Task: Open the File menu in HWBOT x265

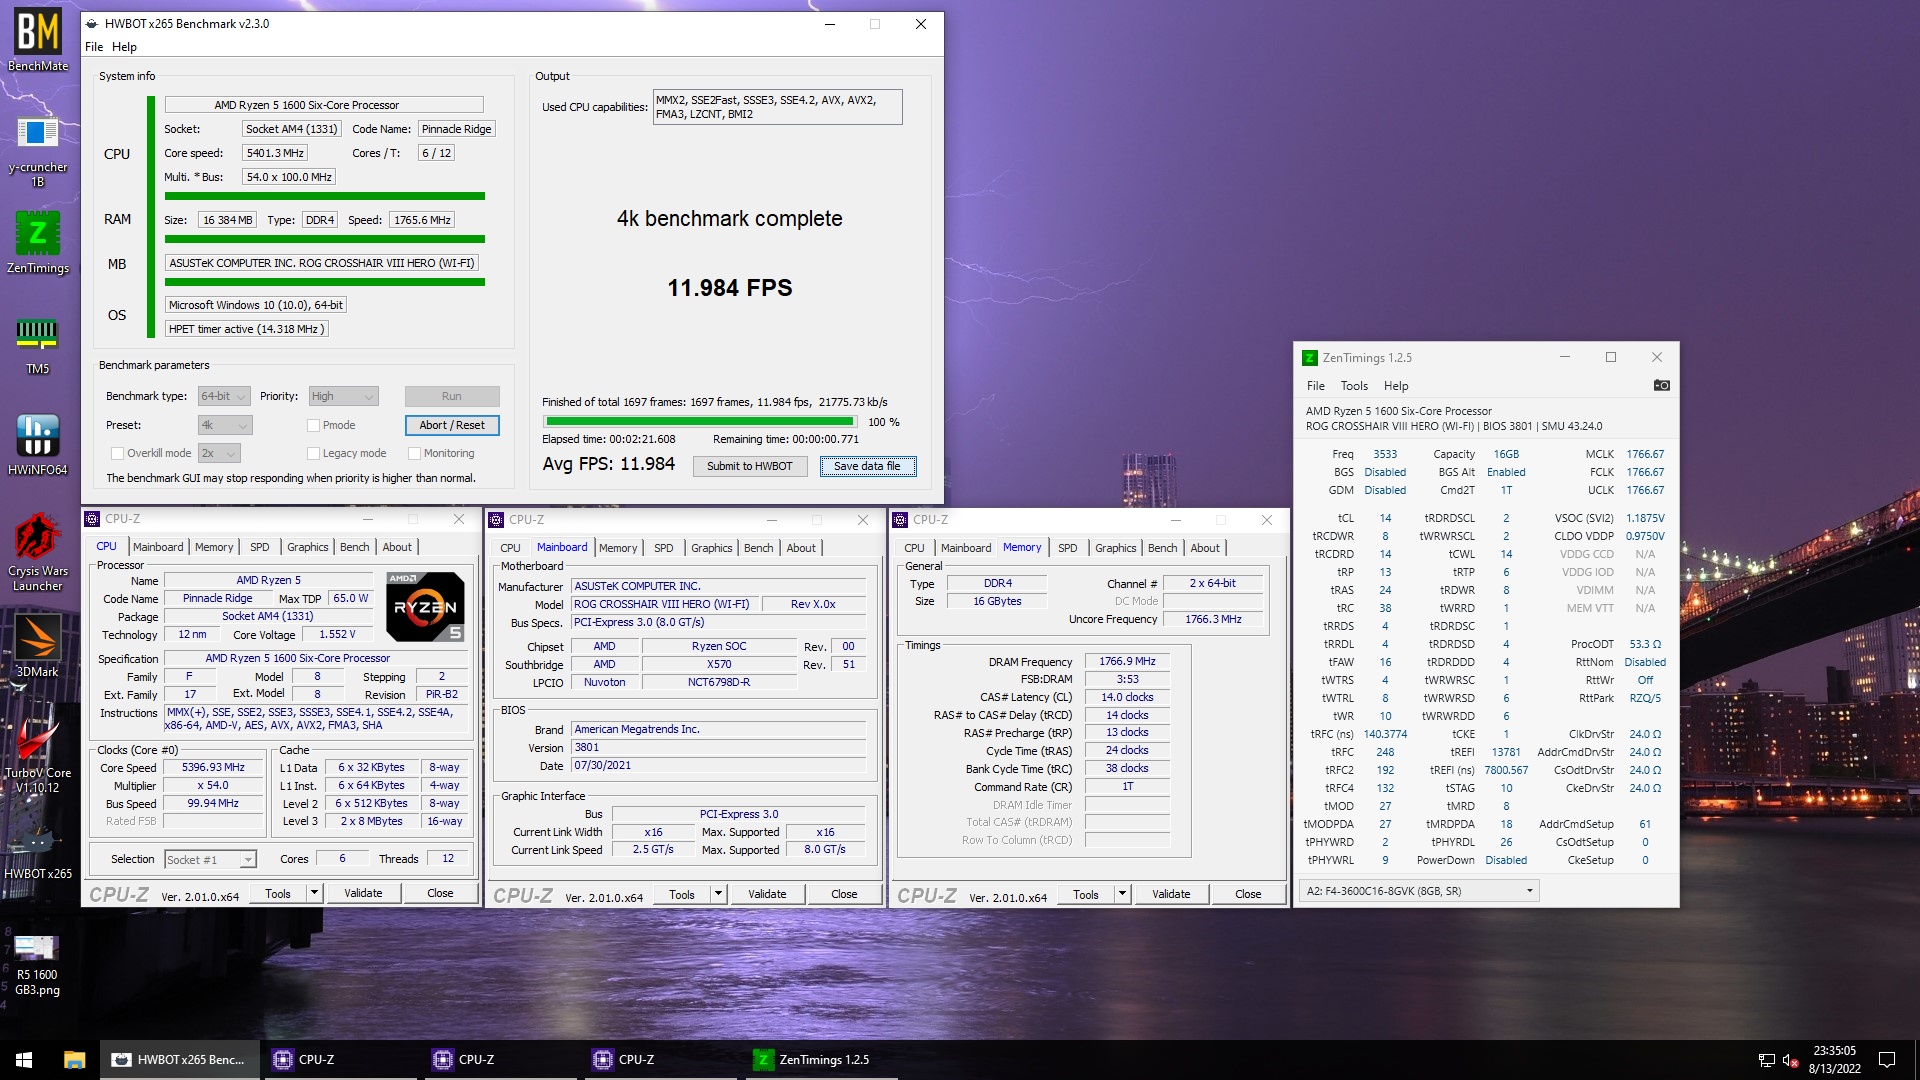Action: tap(94, 47)
